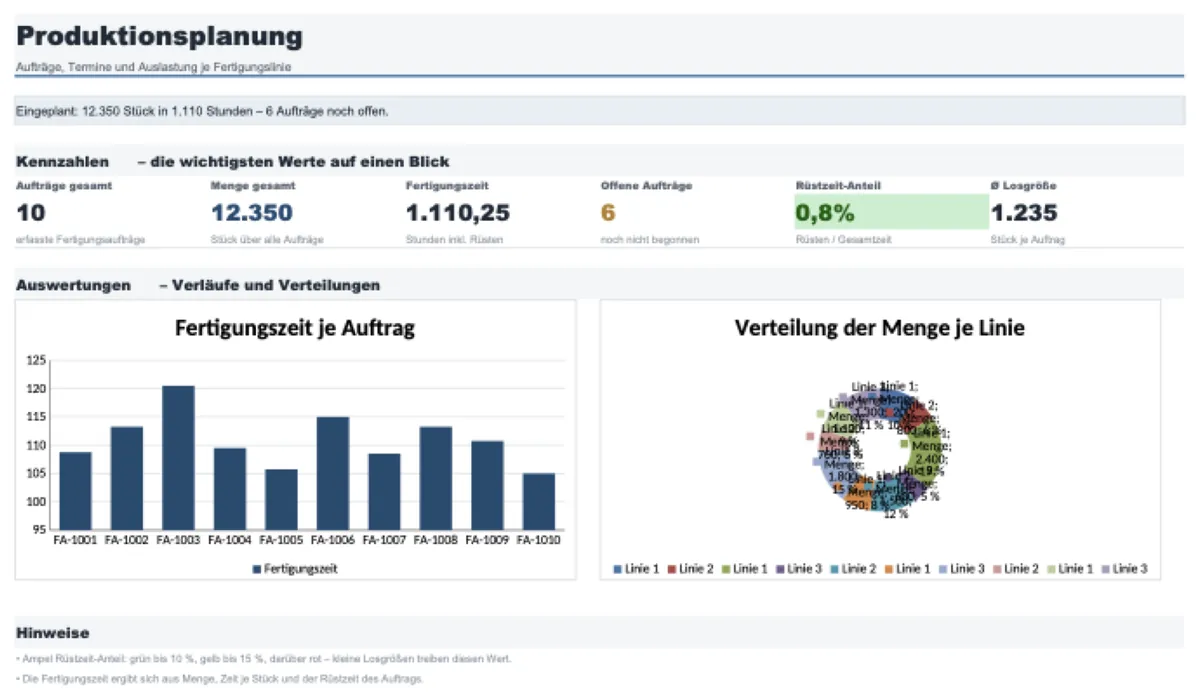Click the title 'Verteilung der Menge je Linie'
The image size is (1200, 699).
tap(880, 327)
